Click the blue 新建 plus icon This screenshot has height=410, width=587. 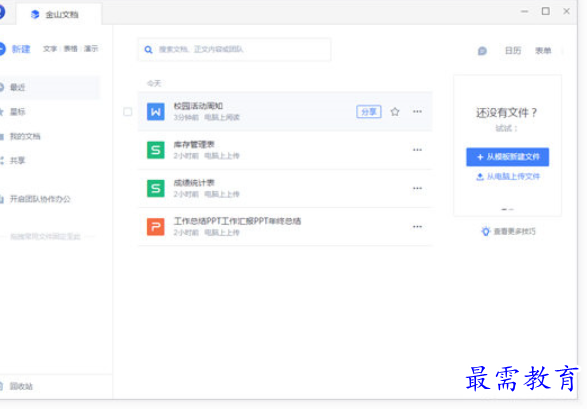(x=2, y=49)
